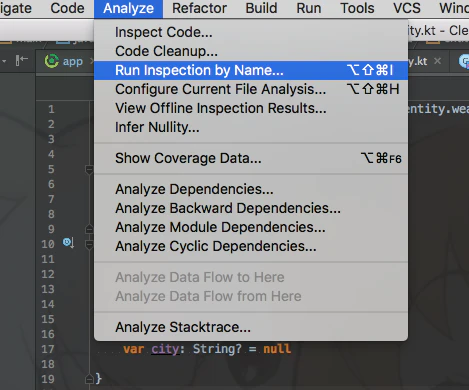The height and width of the screenshot is (390, 469).
Task: Collapse the code fold marker at line 5
Action: [89, 170]
